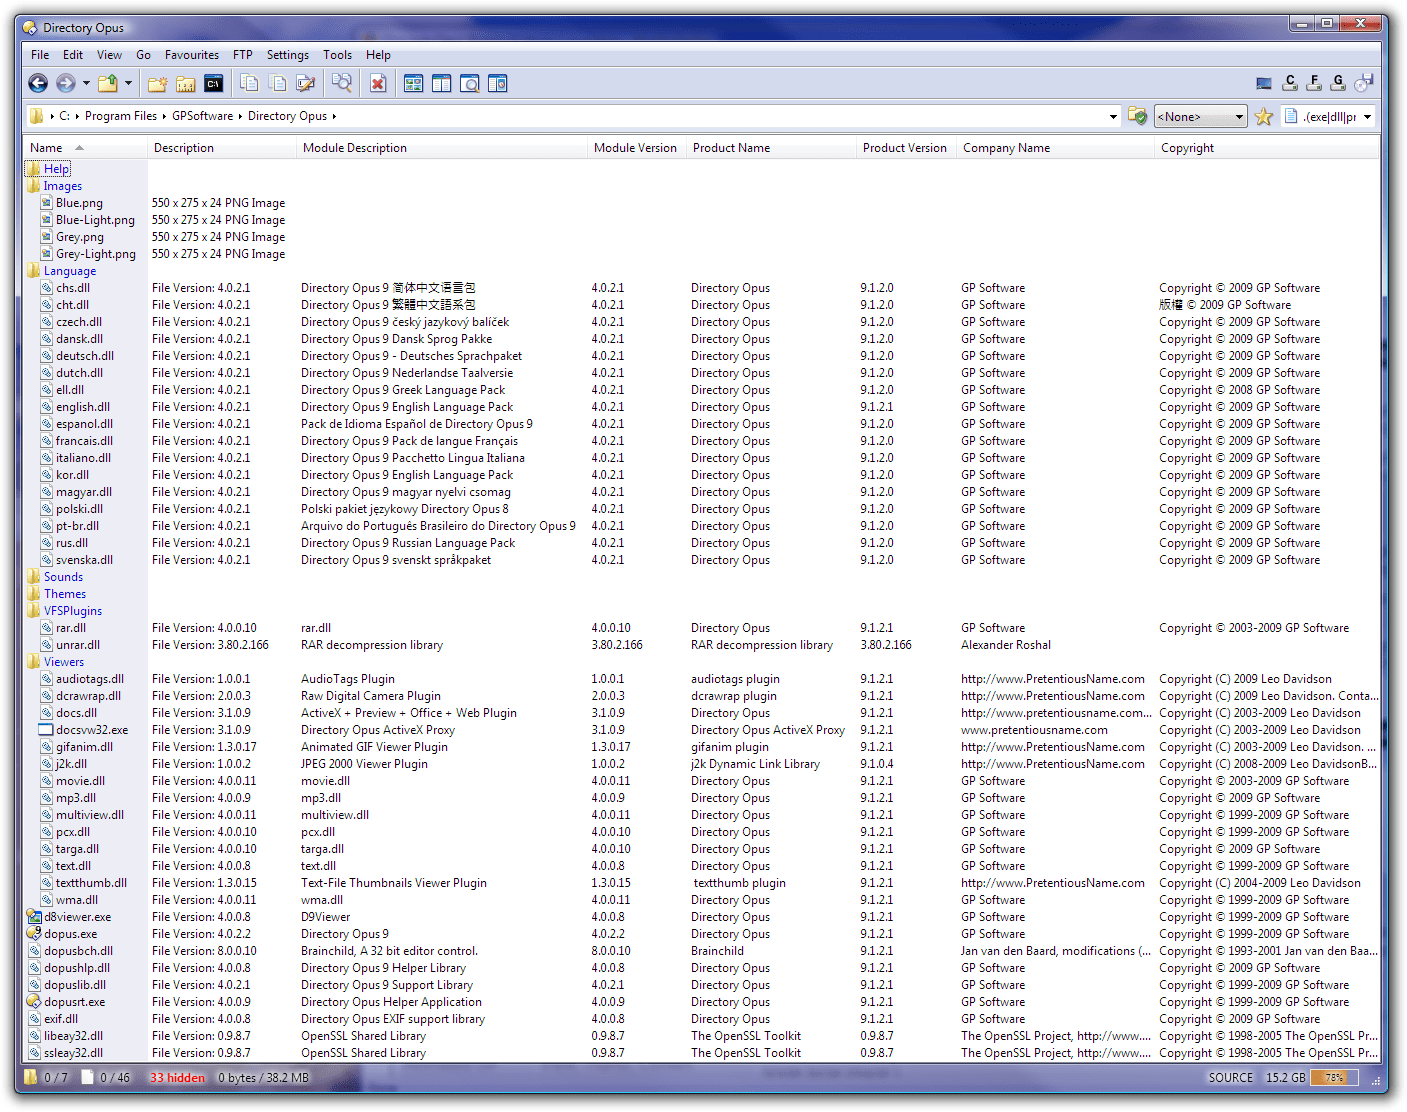1407x1112 pixels.
Task: Toggle the thumbnails view mode icon
Action: pyautogui.click(x=413, y=83)
